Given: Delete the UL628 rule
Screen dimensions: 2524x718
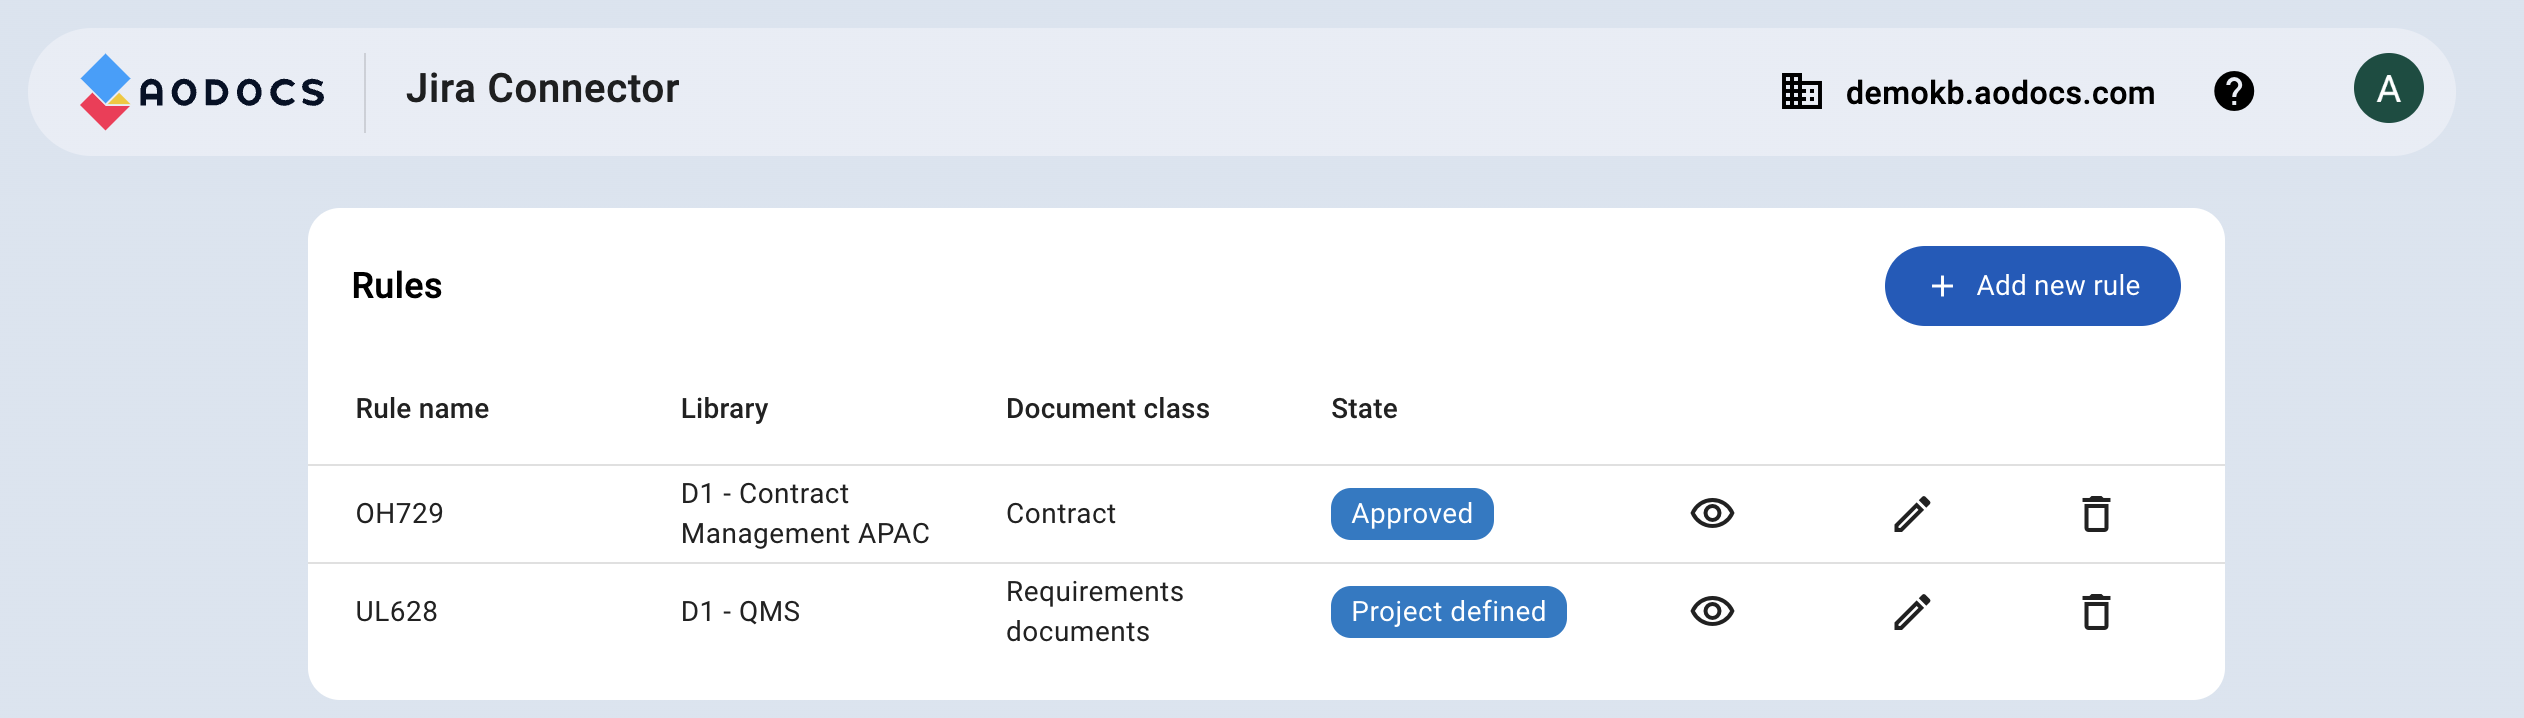Looking at the screenshot, I should coord(2096,612).
